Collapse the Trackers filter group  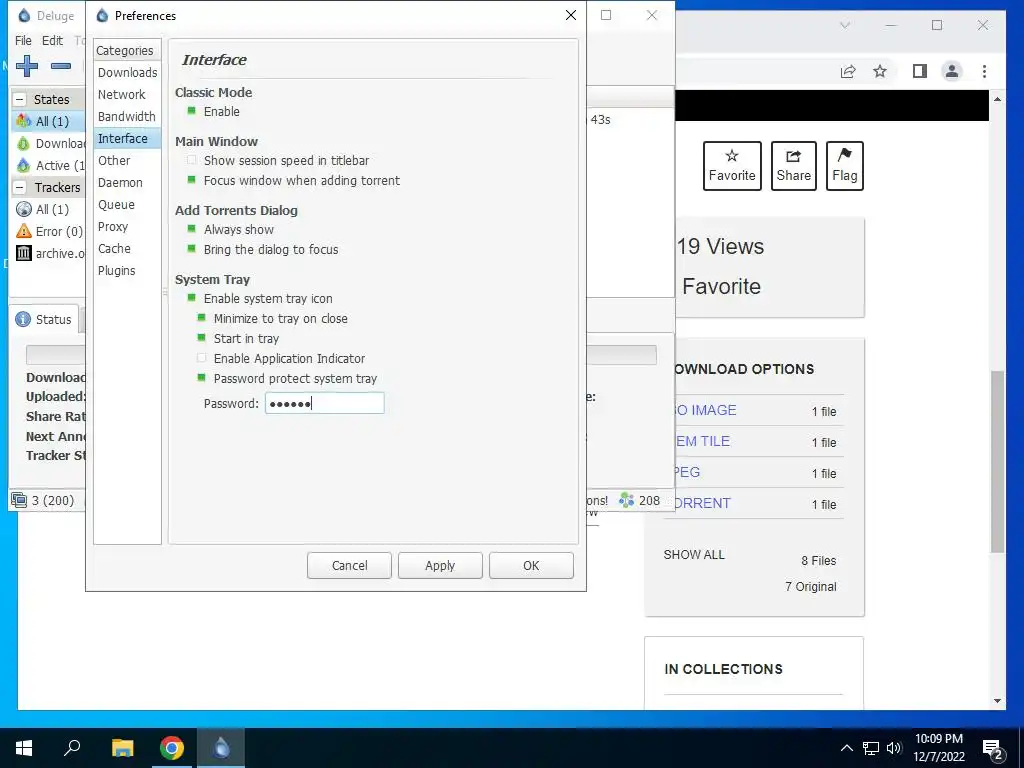coord(20,187)
